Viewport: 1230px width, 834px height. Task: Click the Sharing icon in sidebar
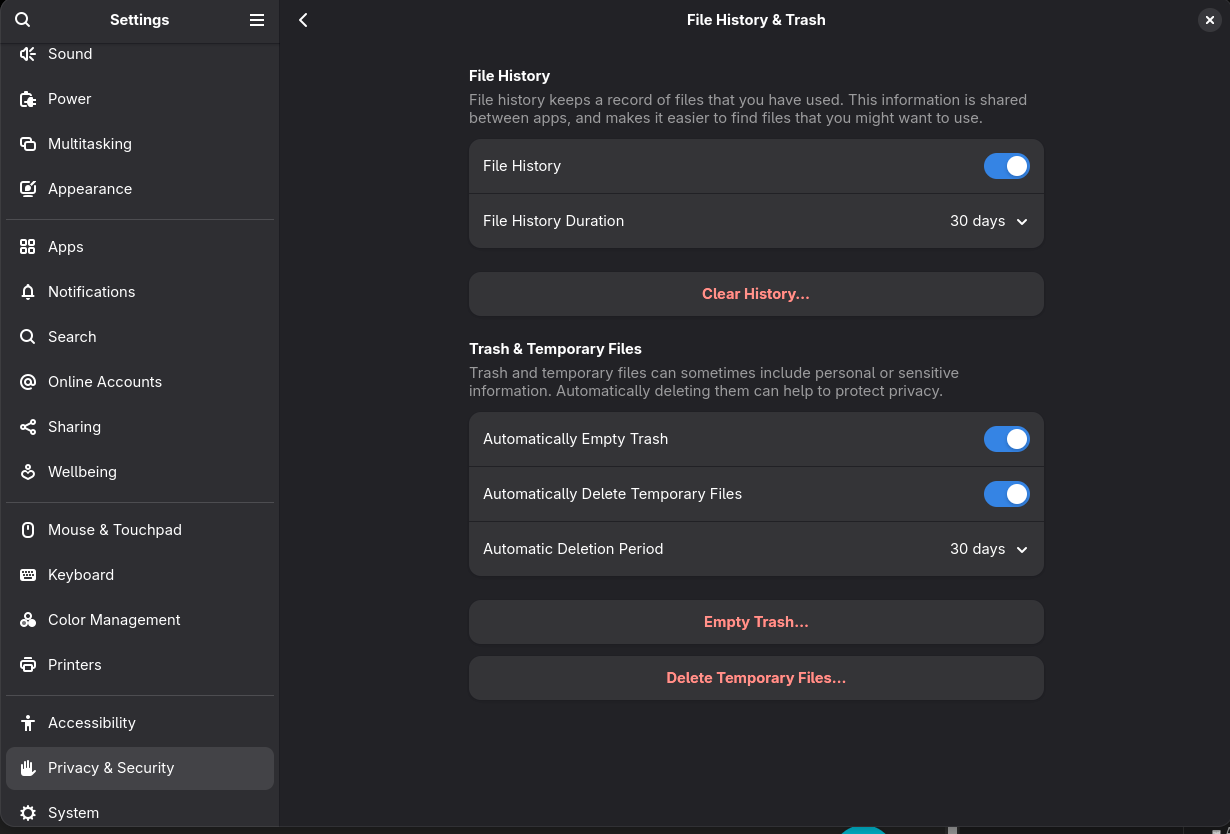tap(28, 427)
